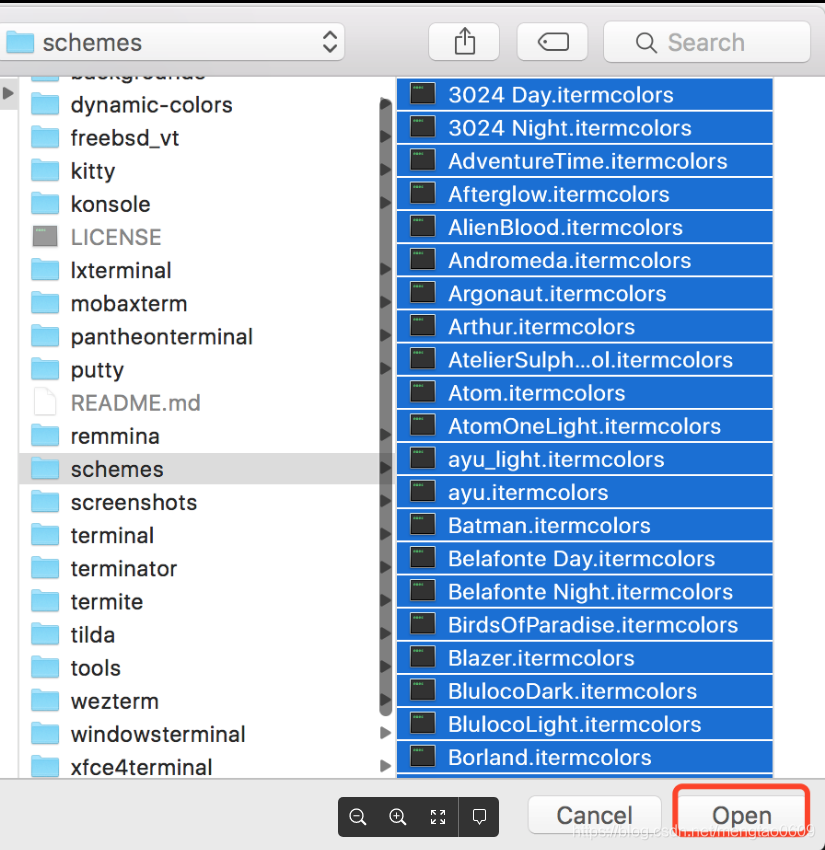Image resolution: width=825 pixels, height=850 pixels.
Task: Click the dynamic-colors folder icon
Action: click(45, 105)
